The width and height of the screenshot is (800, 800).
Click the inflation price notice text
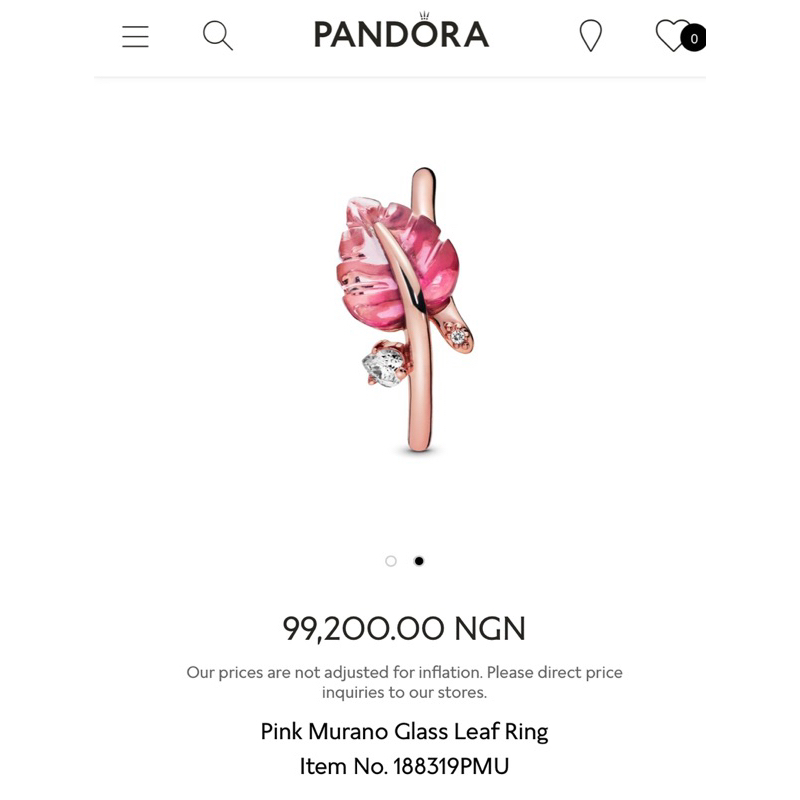[x=404, y=672]
